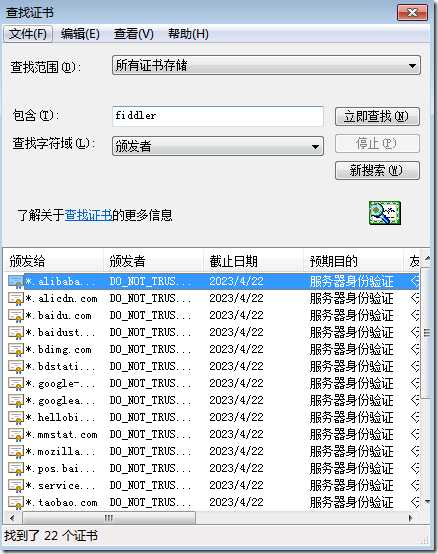Click certificate icon of *.googlea row

click(x=16, y=401)
